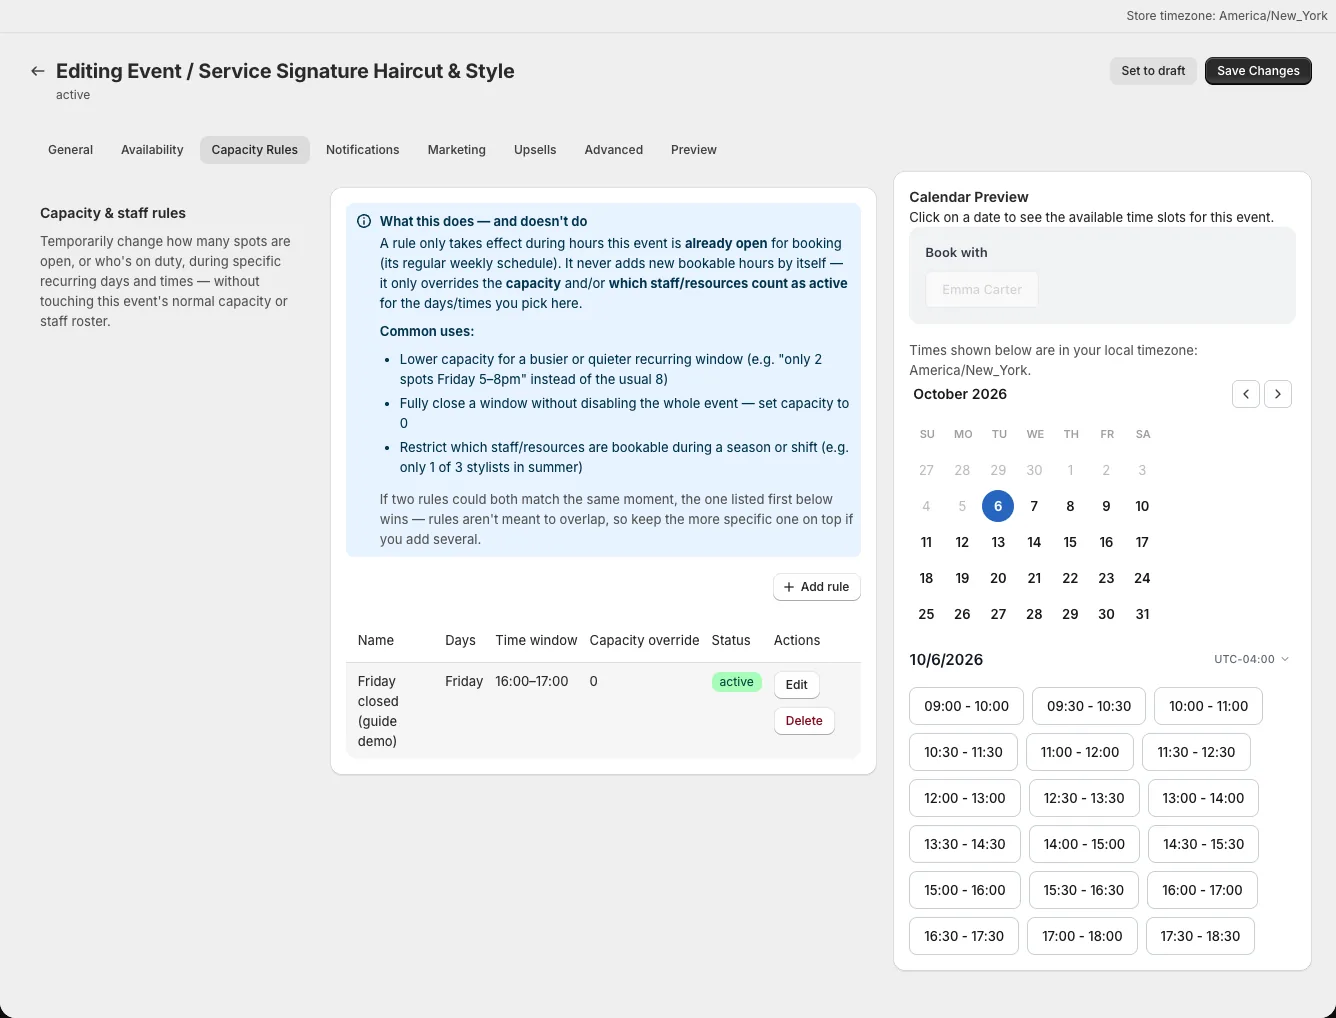Select October 20 in the calendar
Screen dimensions: 1336x1018
998,578
